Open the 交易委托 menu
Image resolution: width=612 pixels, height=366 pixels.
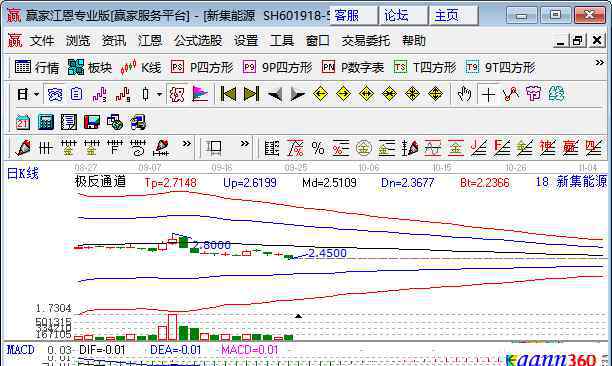click(x=365, y=41)
